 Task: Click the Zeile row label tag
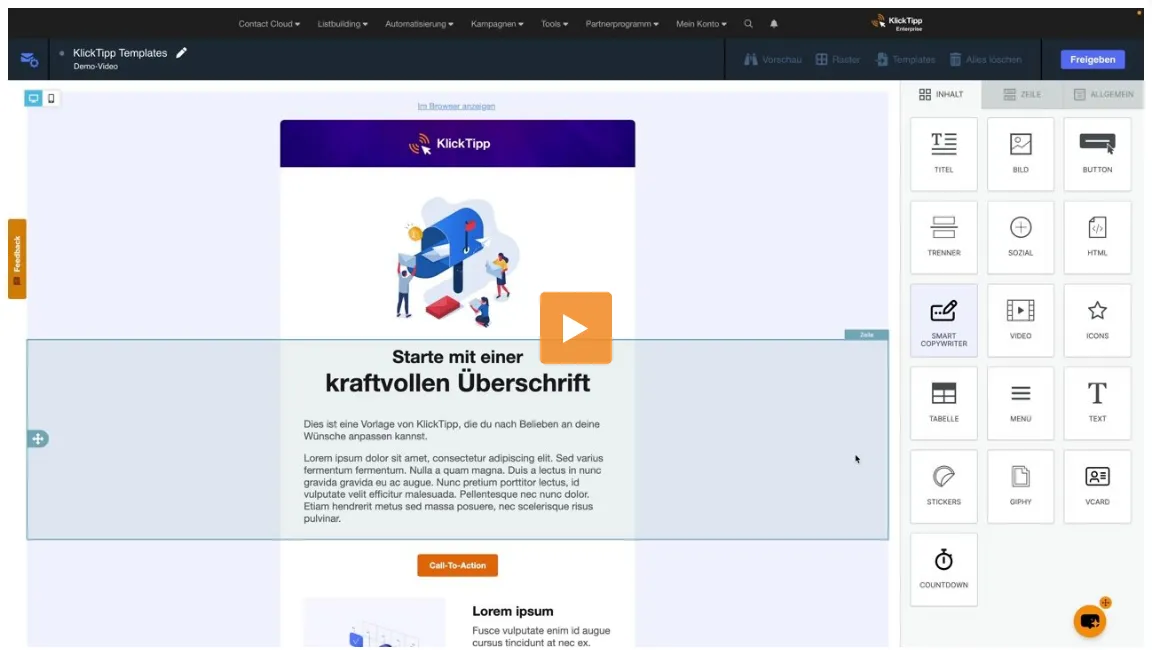pos(867,335)
